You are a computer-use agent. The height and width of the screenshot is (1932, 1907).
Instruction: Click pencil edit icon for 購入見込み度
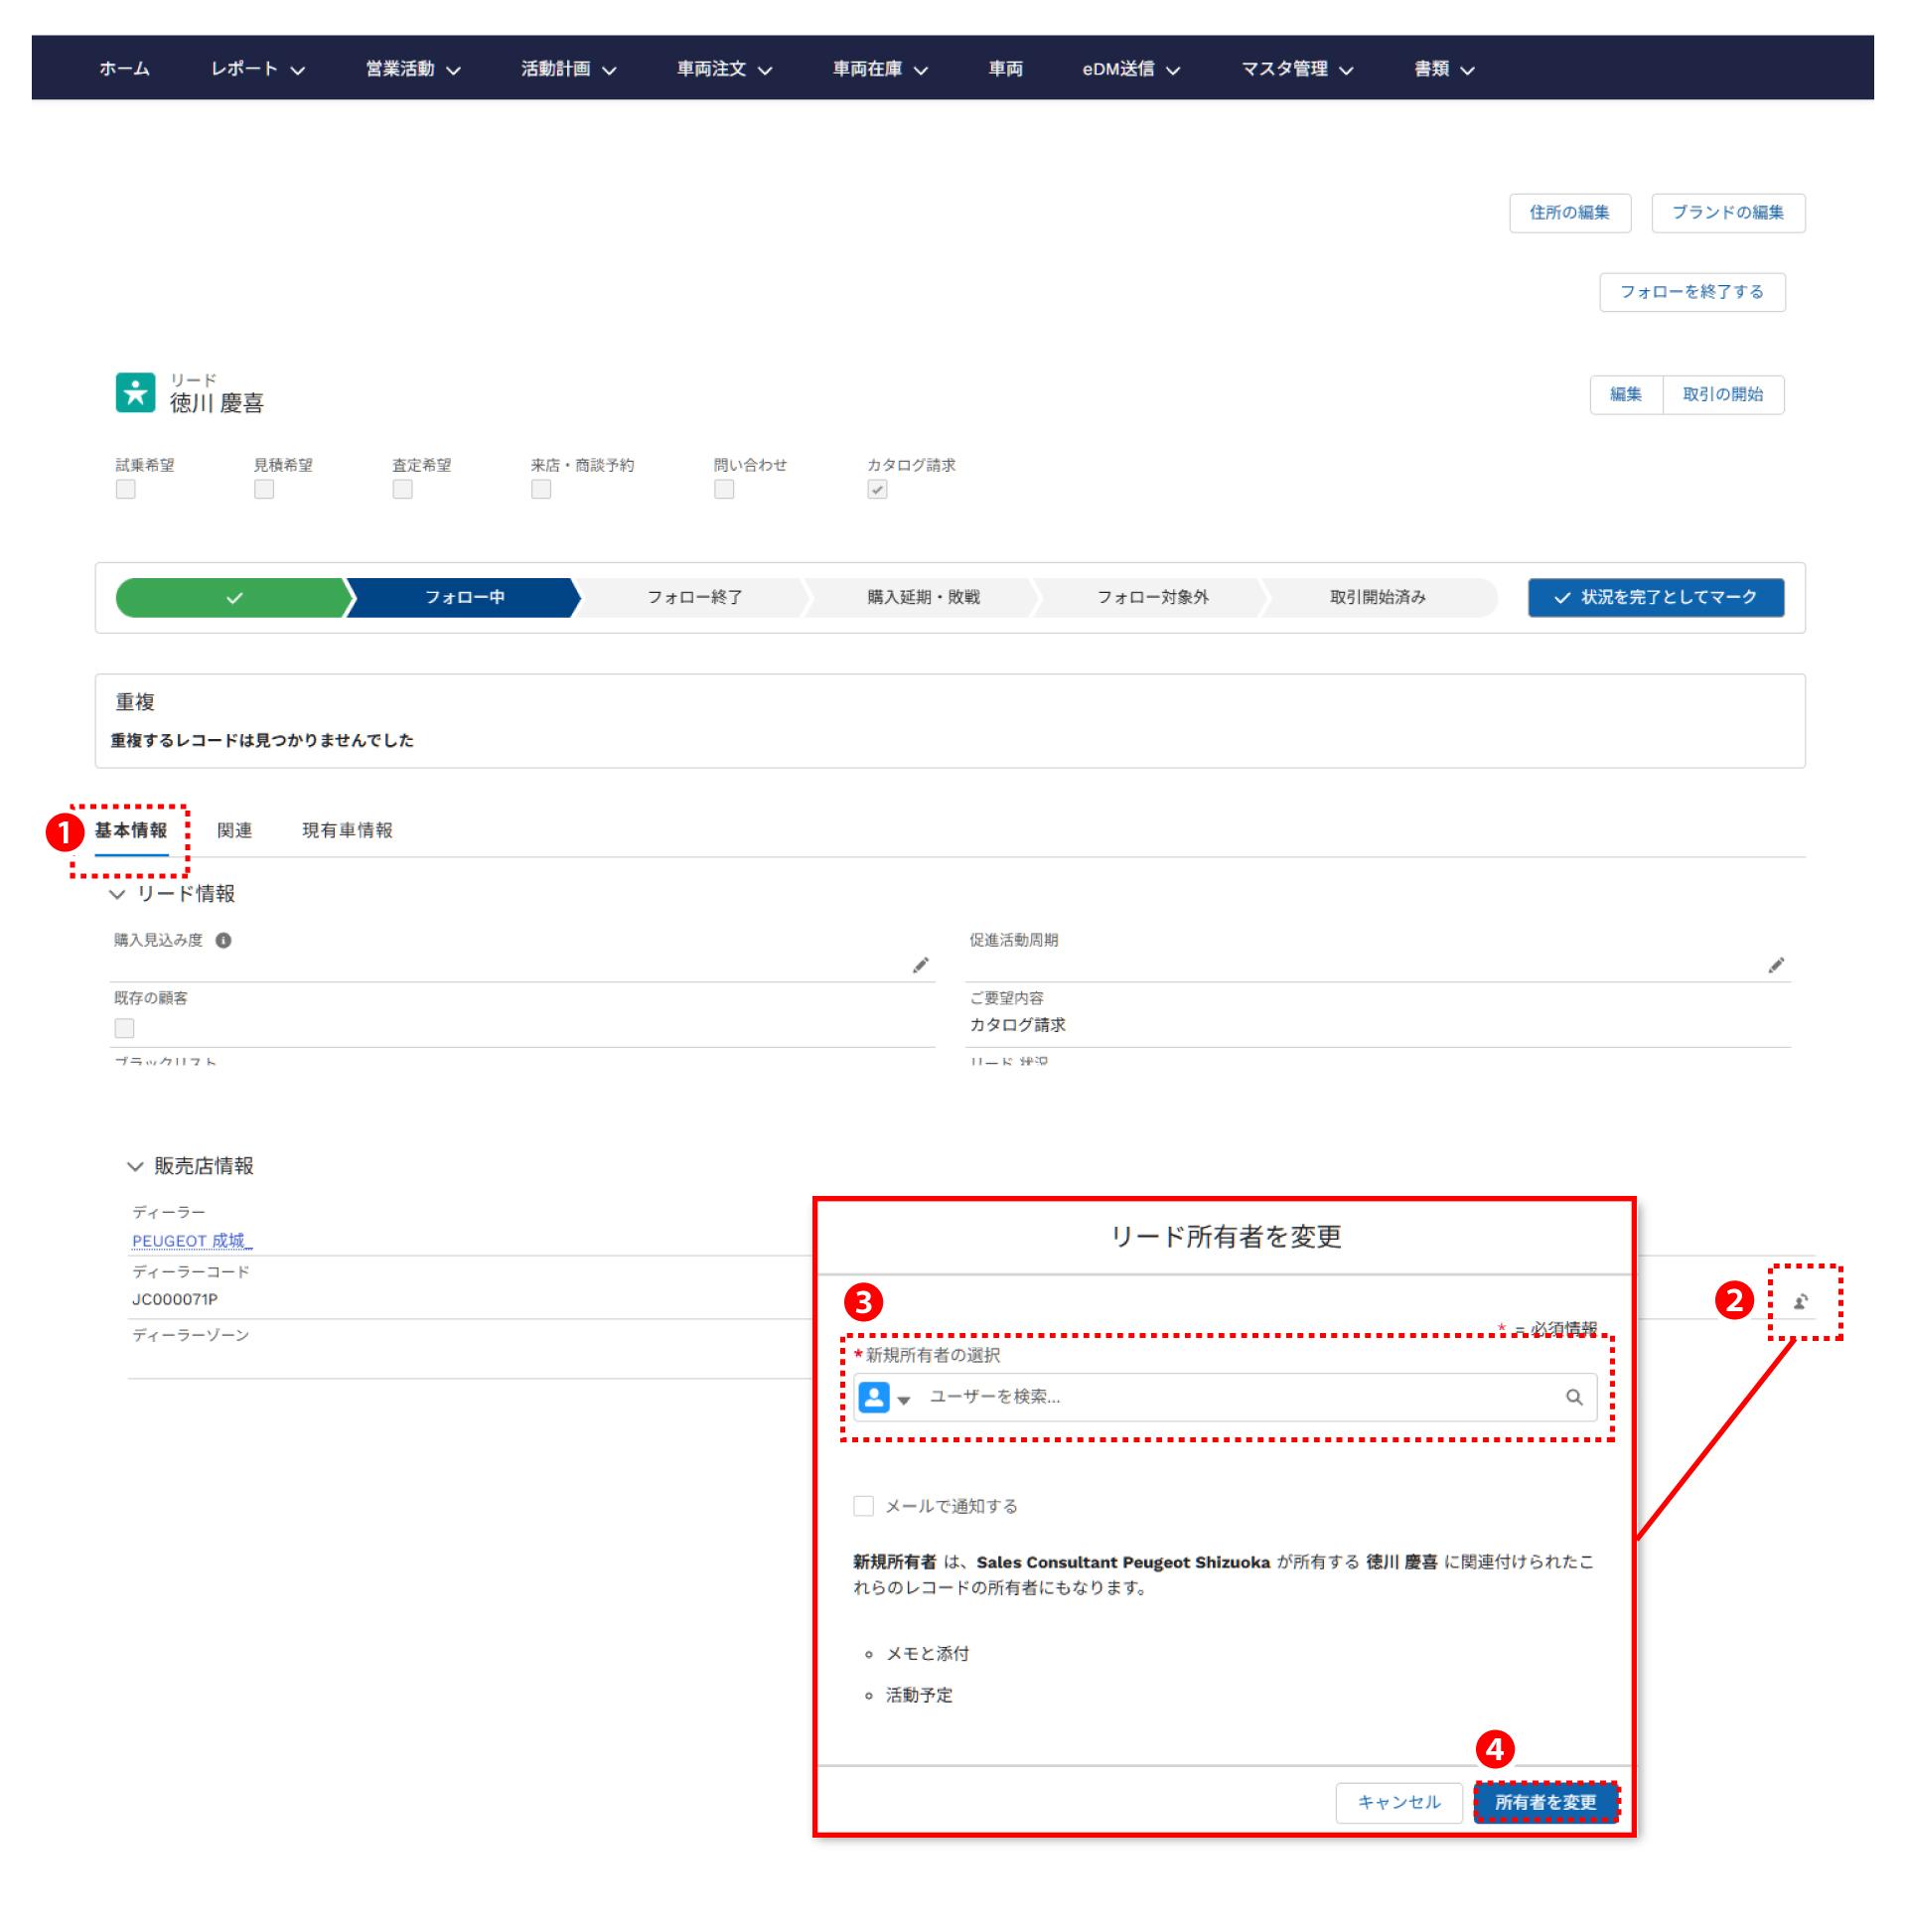coord(920,965)
